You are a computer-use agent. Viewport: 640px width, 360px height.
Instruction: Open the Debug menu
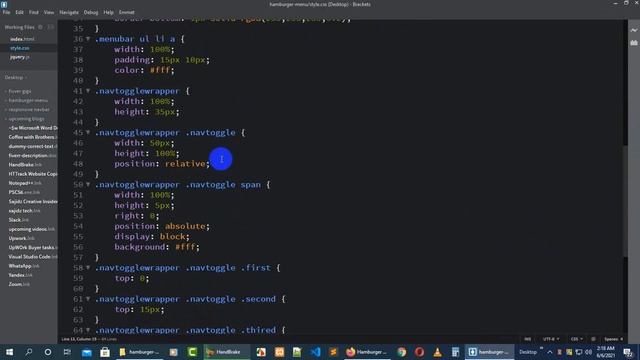point(91,12)
